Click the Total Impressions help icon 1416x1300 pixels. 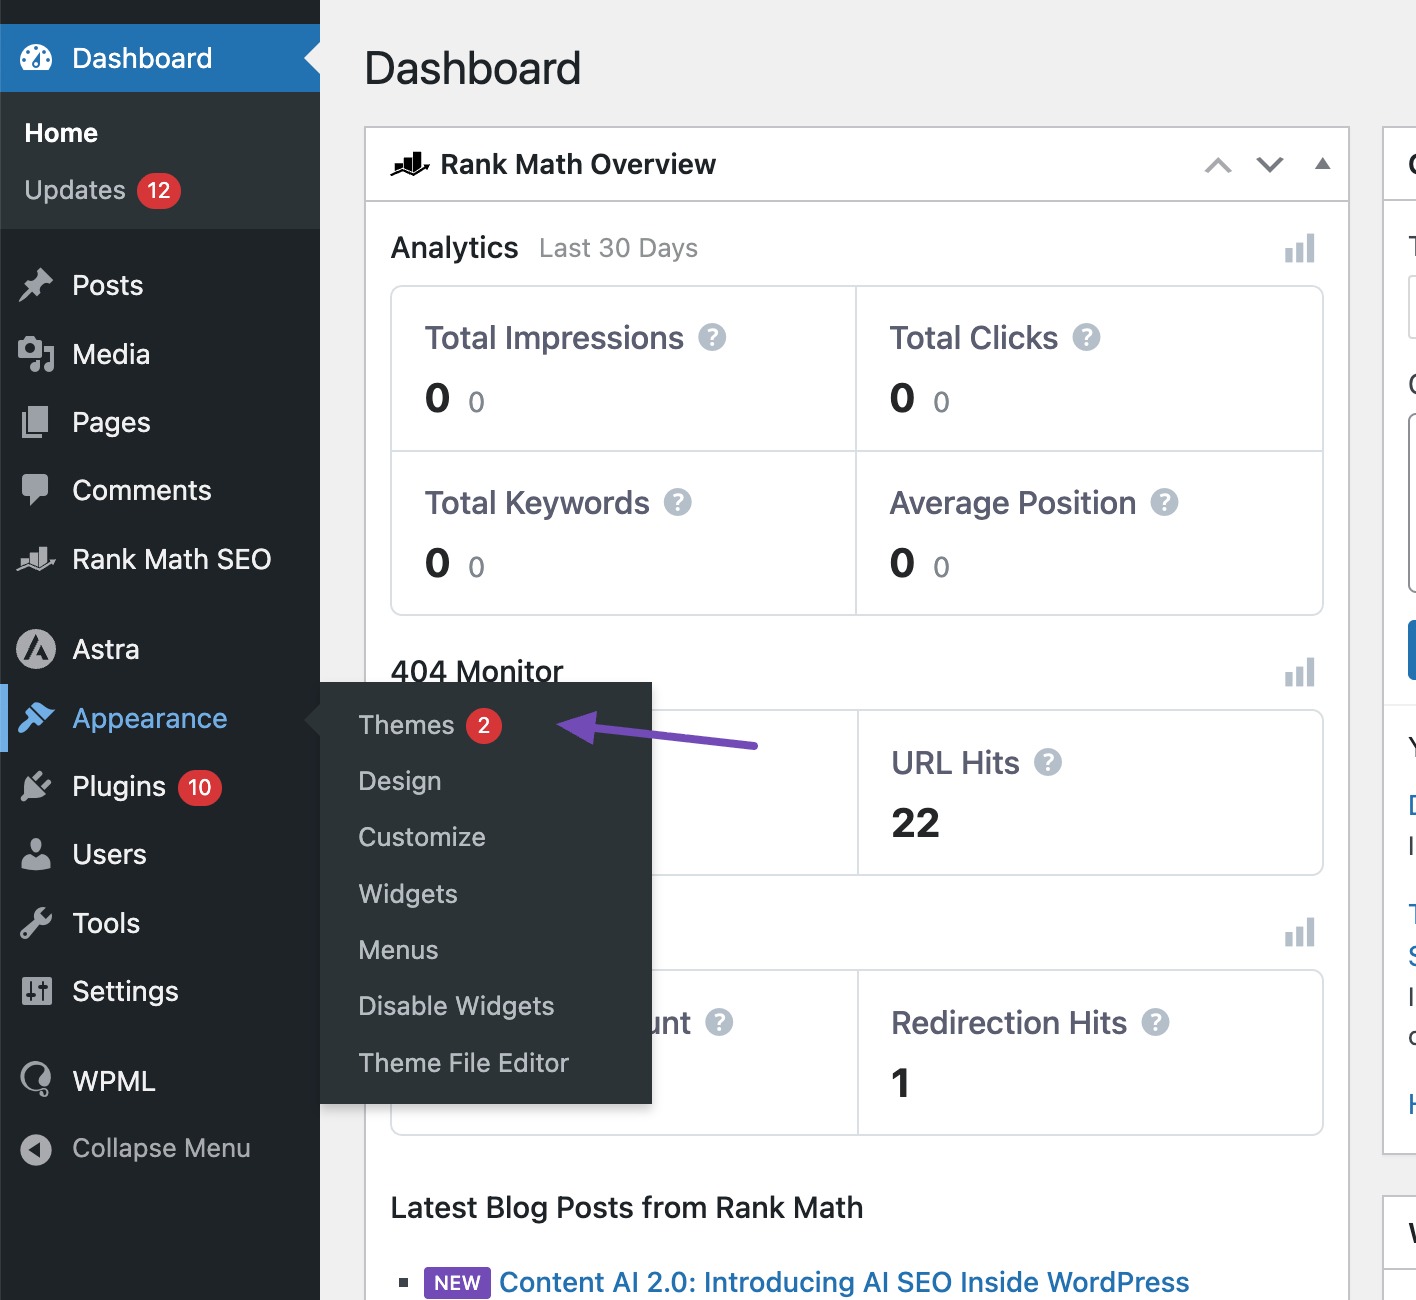712,338
